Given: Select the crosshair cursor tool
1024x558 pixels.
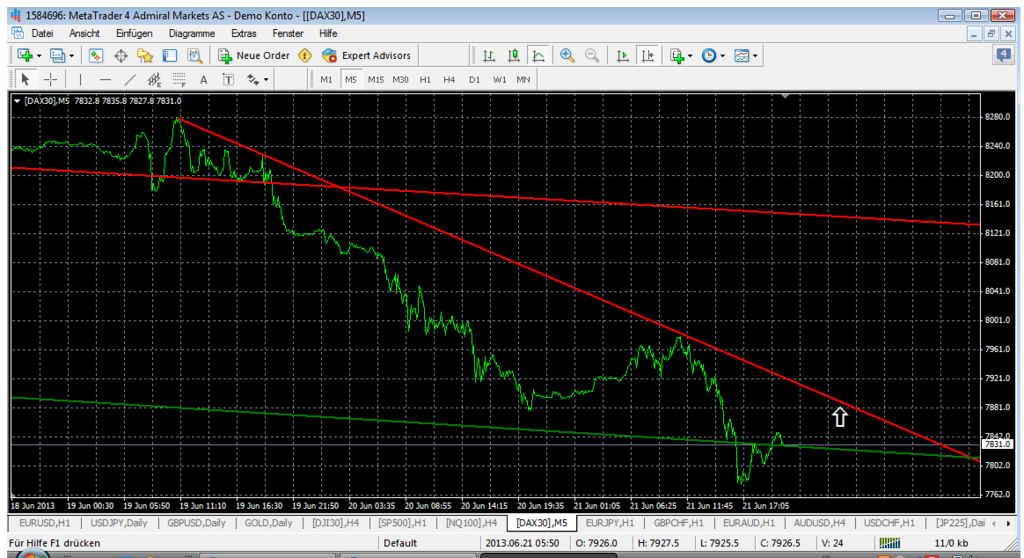Looking at the screenshot, I should [x=50, y=80].
